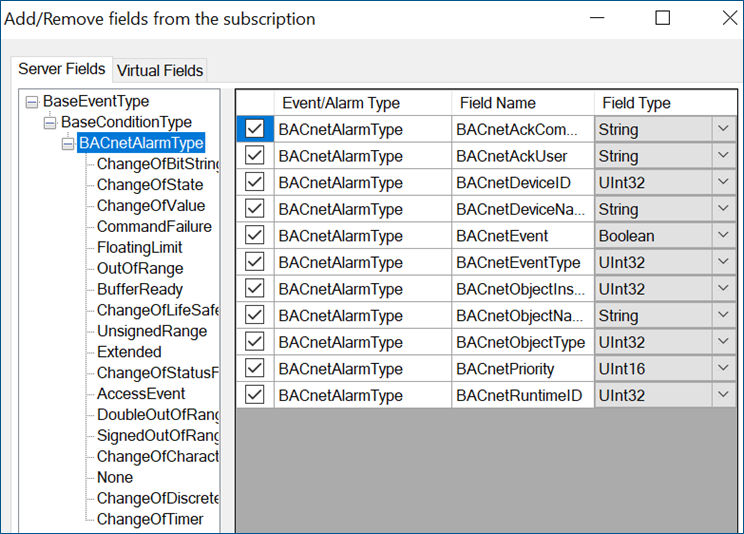Open Field Type dropdown for BACnetEvent
Screen dimensions: 744x534
[722, 236]
